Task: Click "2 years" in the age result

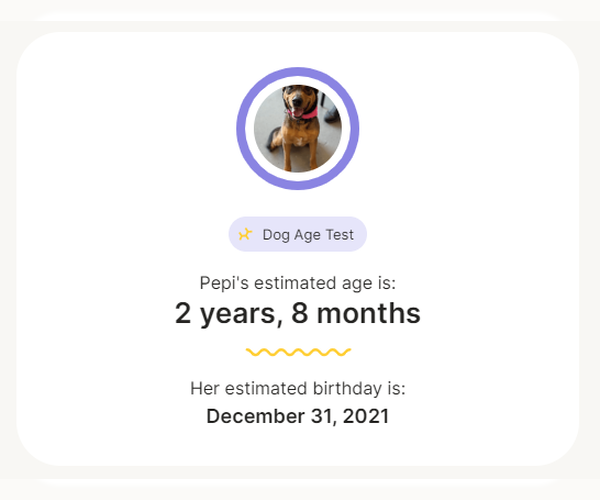Action: tap(226, 313)
